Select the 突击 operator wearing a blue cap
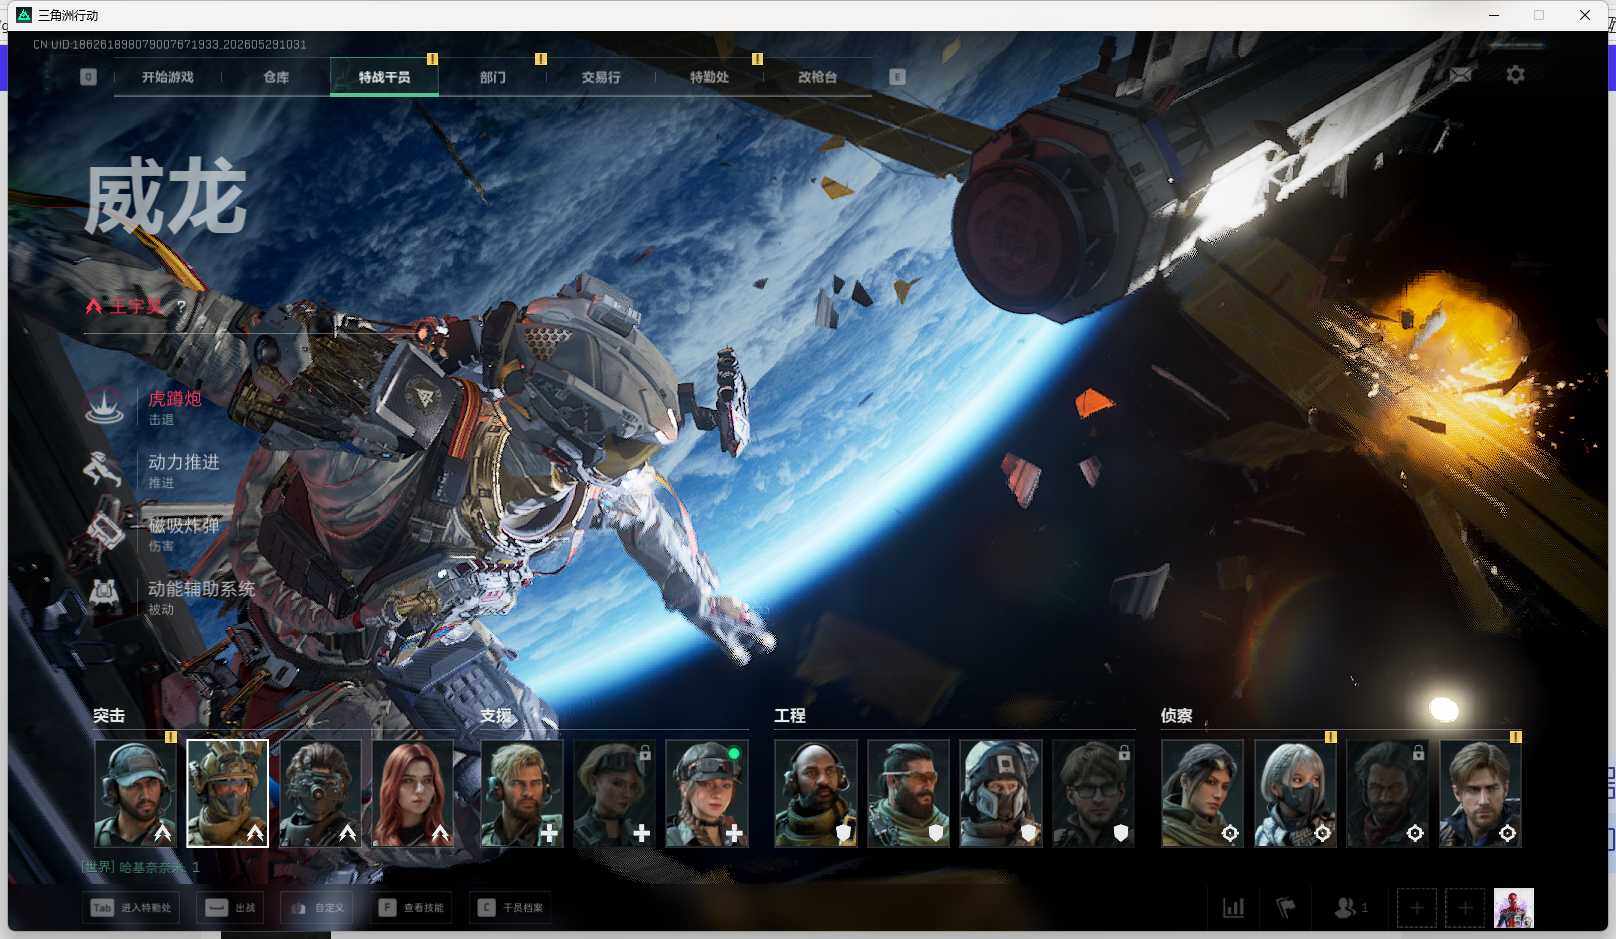The width and height of the screenshot is (1616, 939). (135, 793)
